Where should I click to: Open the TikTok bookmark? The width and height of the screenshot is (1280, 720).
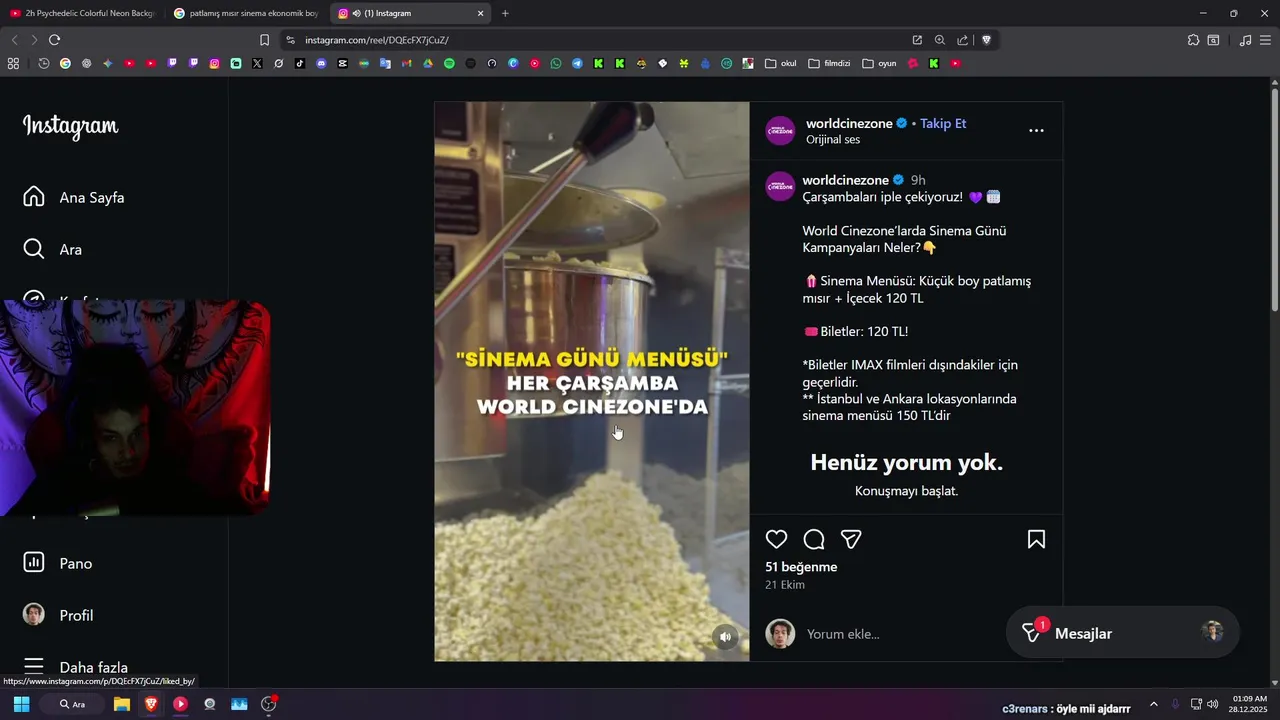click(x=300, y=63)
